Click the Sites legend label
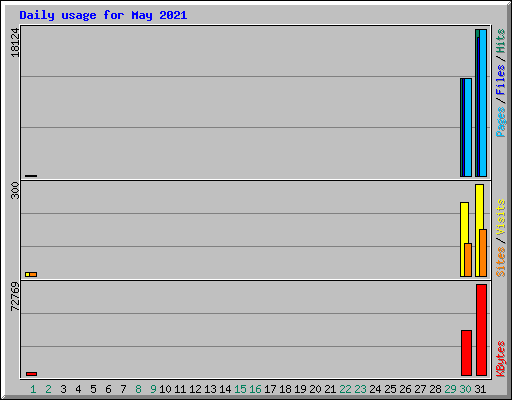This screenshot has width=512, height=400. (x=500, y=262)
